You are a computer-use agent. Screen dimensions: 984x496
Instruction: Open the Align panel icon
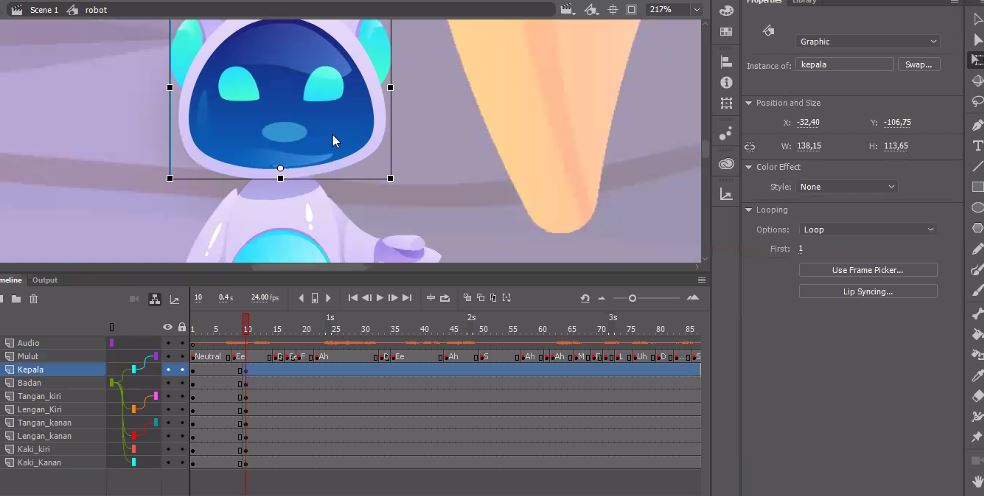(726, 62)
